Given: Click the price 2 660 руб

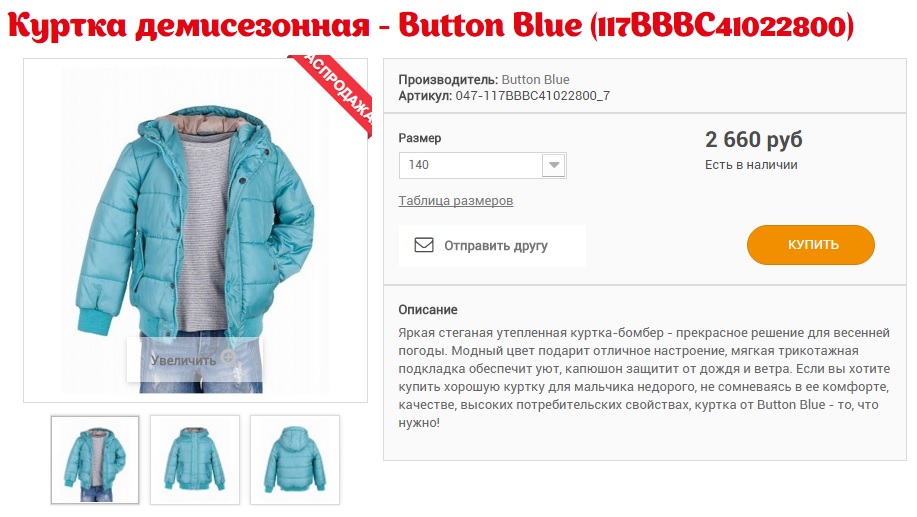Looking at the screenshot, I should pos(753,139).
